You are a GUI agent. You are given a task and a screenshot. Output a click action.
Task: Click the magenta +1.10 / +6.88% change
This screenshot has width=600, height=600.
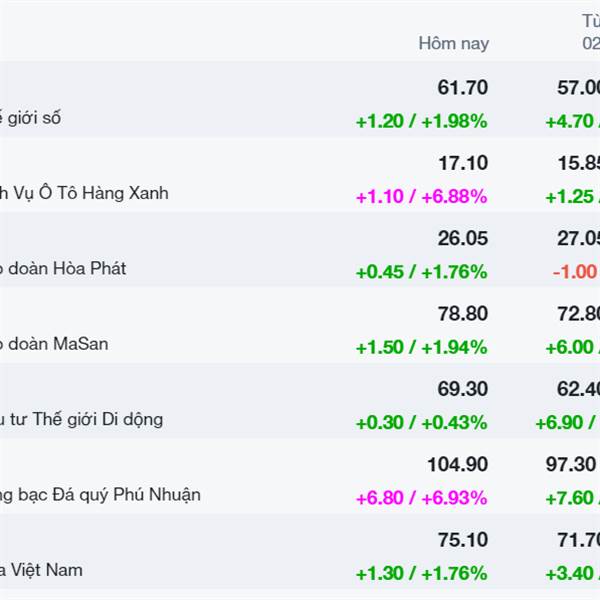[x=421, y=197]
